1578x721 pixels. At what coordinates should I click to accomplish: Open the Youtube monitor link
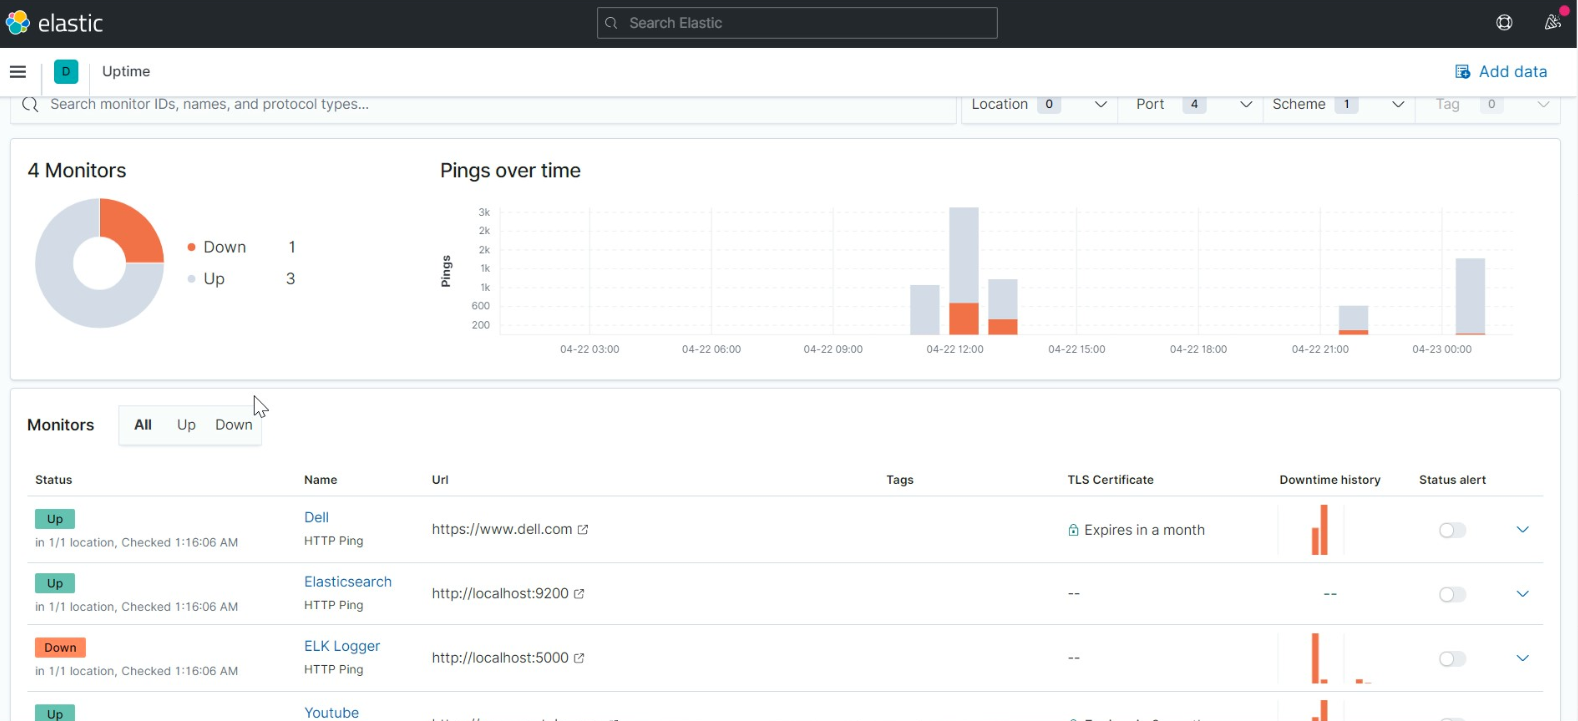pyautogui.click(x=331, y=712)
